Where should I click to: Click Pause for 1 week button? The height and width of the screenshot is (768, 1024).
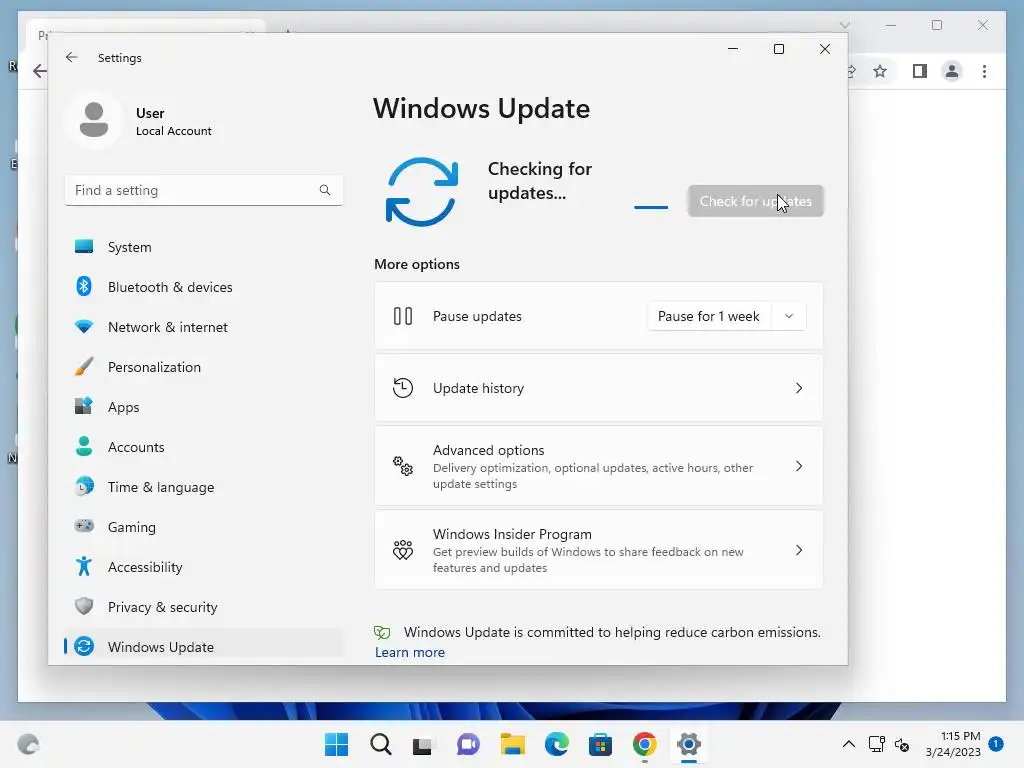point(709,316)
